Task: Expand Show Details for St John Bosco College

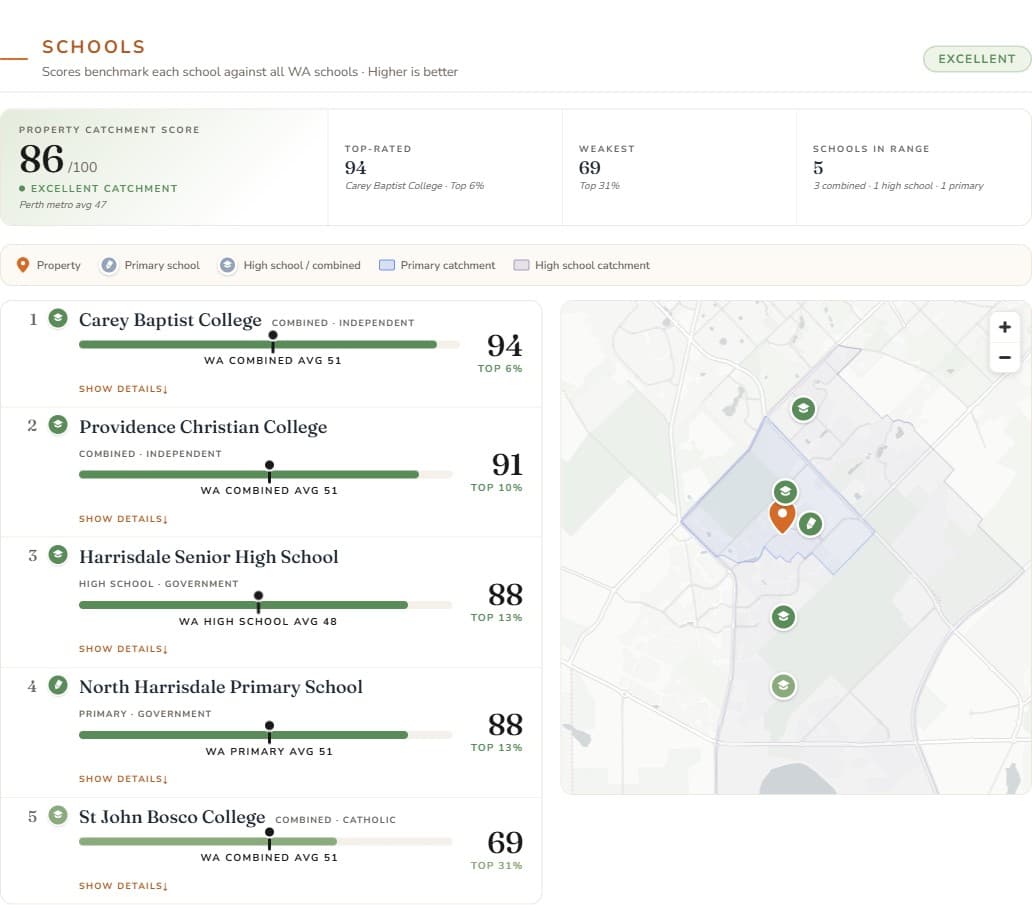Action: [x=123, y=886]
